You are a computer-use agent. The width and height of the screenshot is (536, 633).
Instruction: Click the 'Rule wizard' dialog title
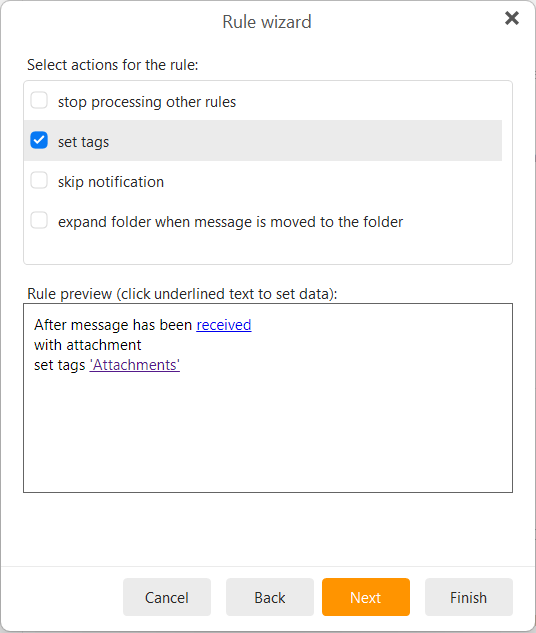pyautogui.click(x=267, y=22)
